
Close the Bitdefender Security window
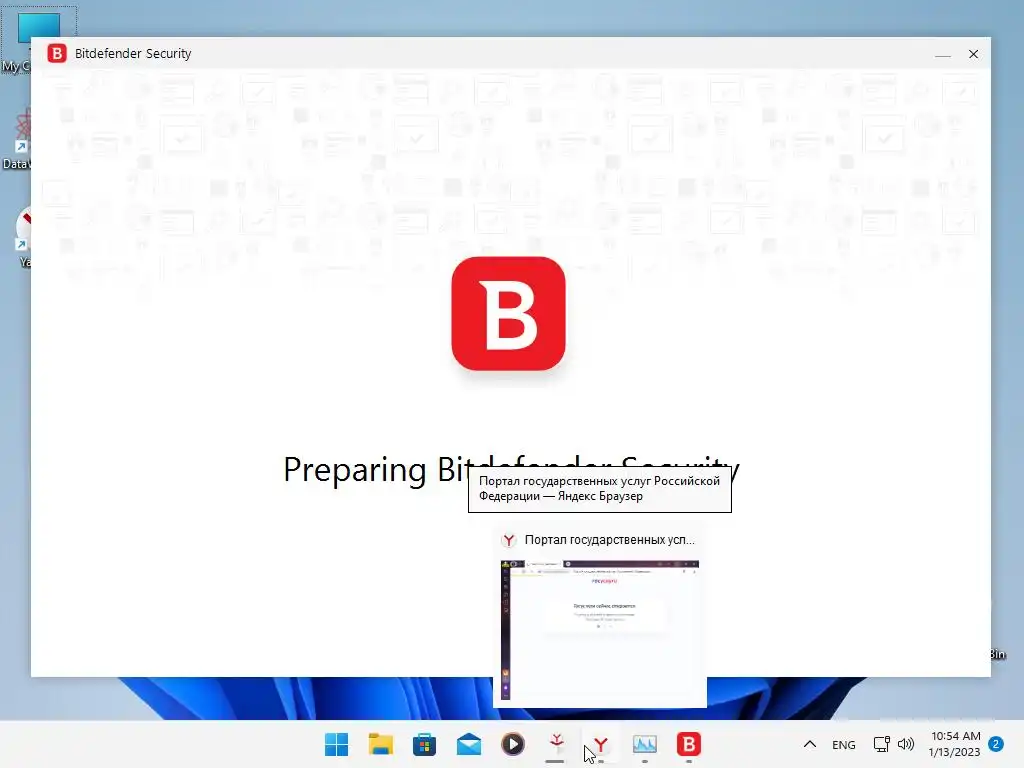[x=973, y=54]
